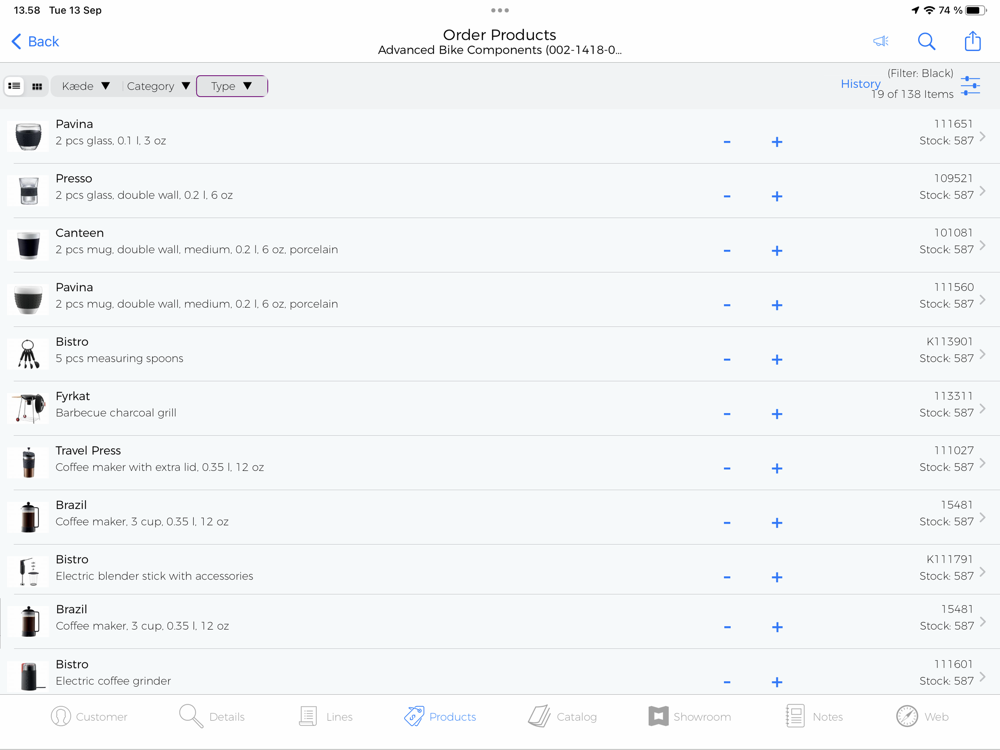This screenshot has width=1000, height=750.
Task: Add one Bistro electric coffee grinder
Action: (x=777, y=682)
